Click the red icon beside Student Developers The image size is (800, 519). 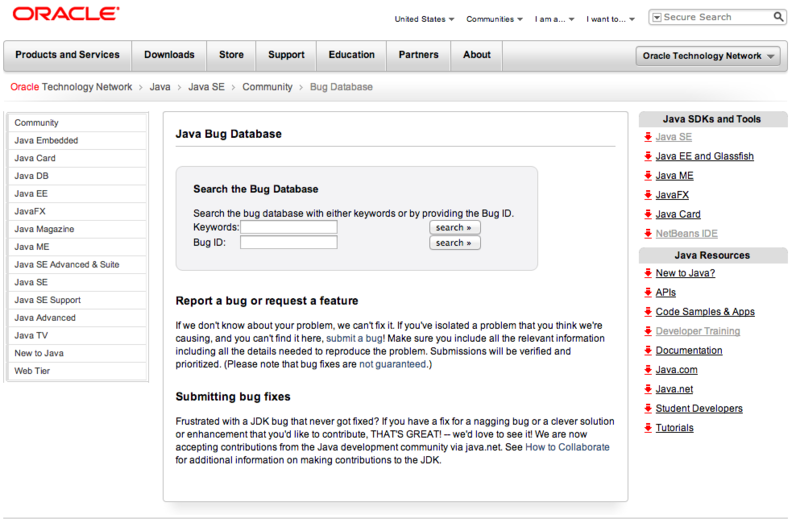[x=648, y=409]
